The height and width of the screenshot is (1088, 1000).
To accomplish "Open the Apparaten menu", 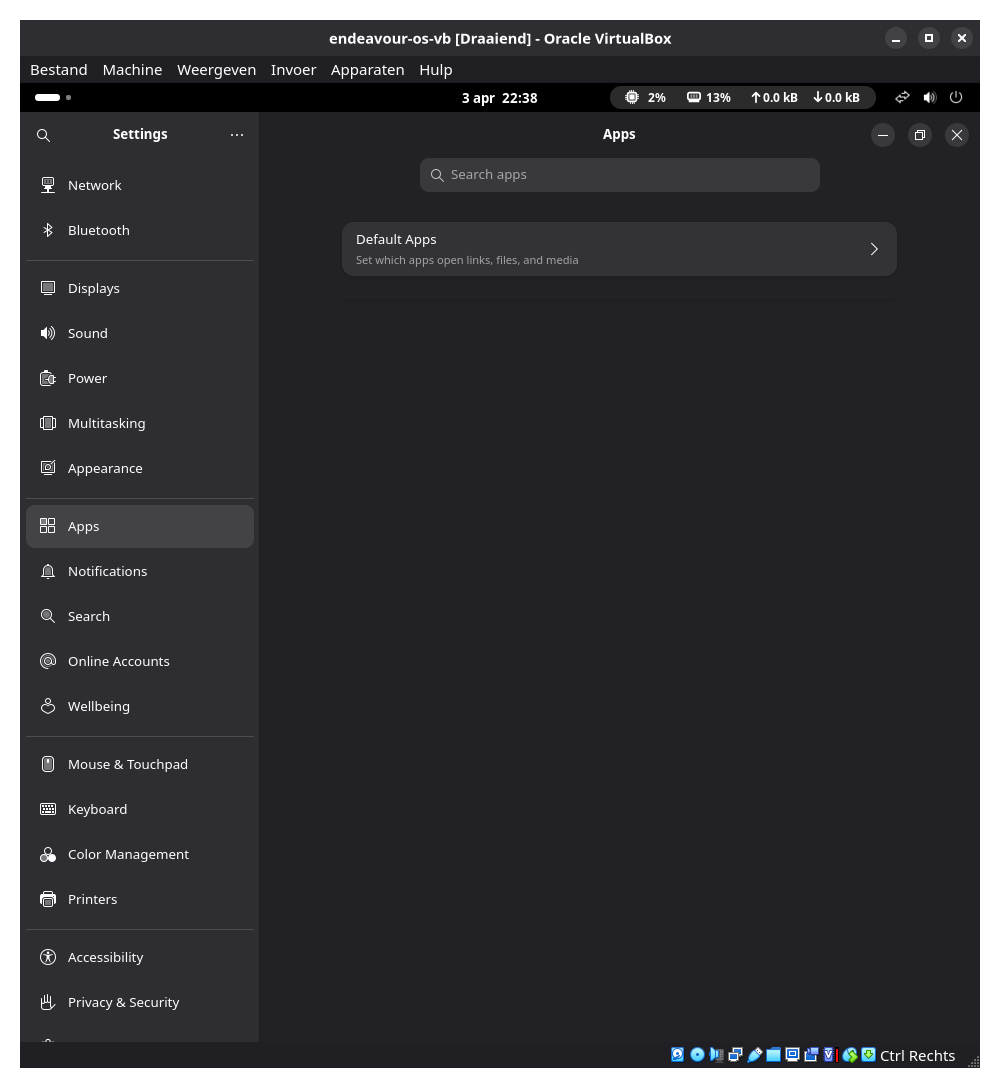I will [367, 69].
